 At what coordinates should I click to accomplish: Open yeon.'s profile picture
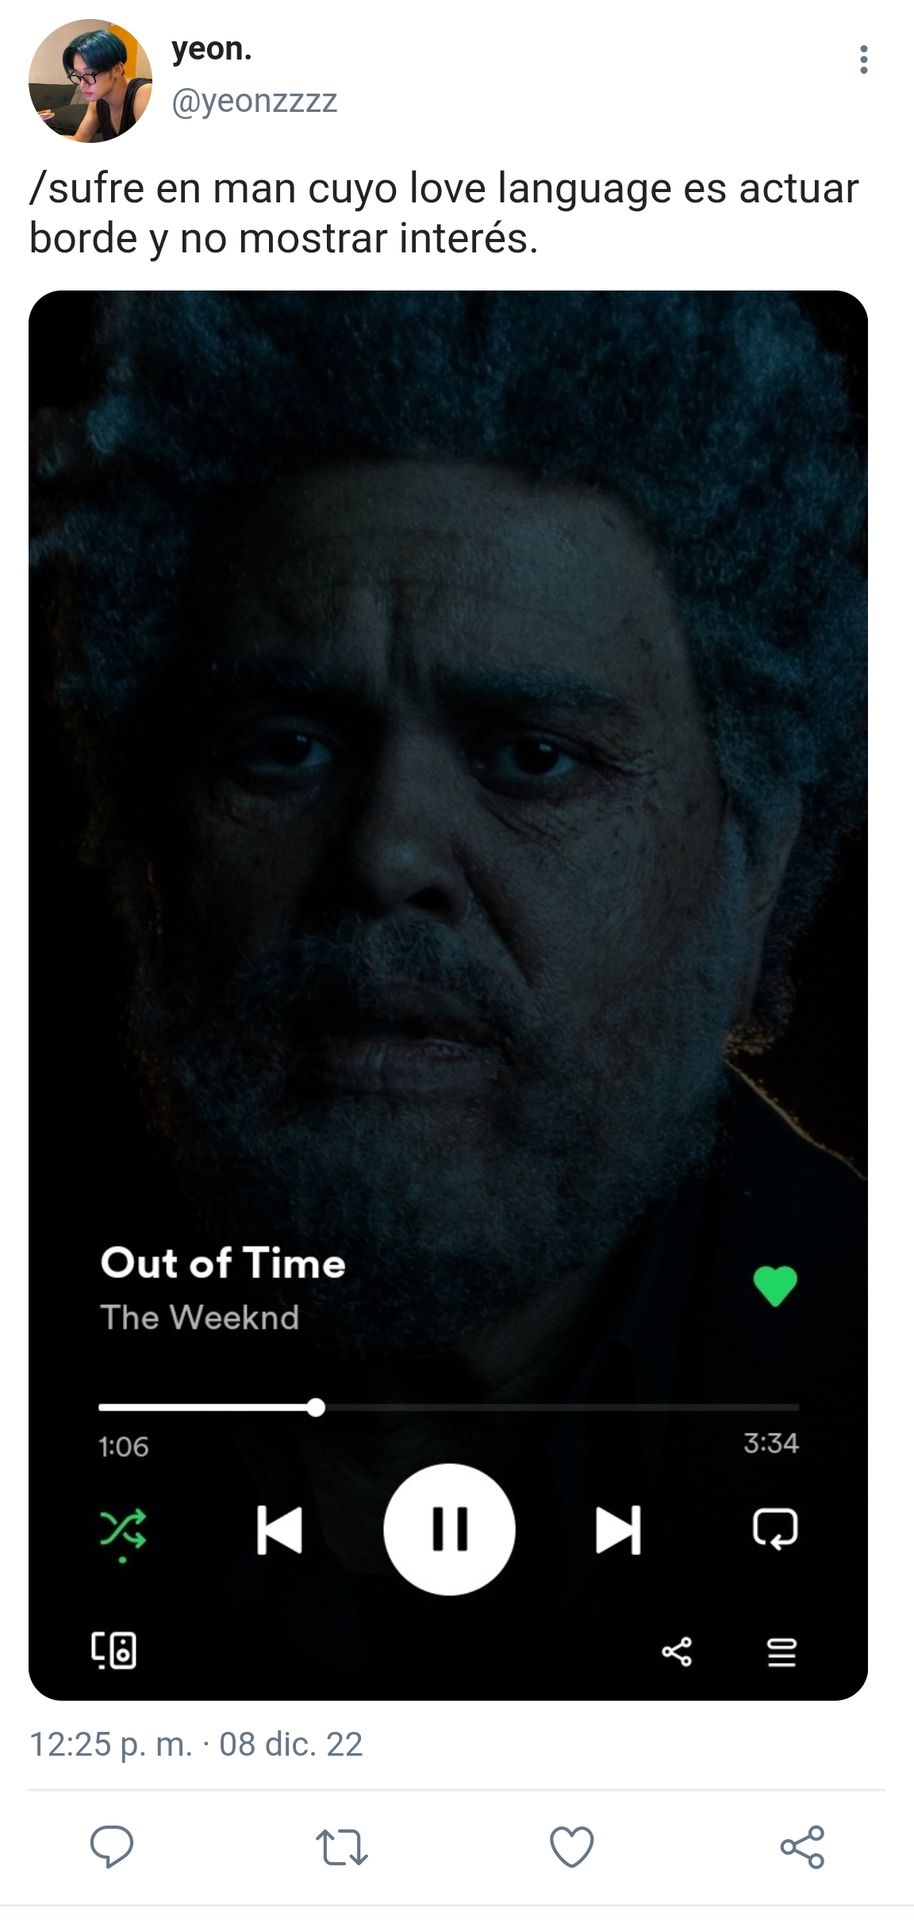coord(90,80)
